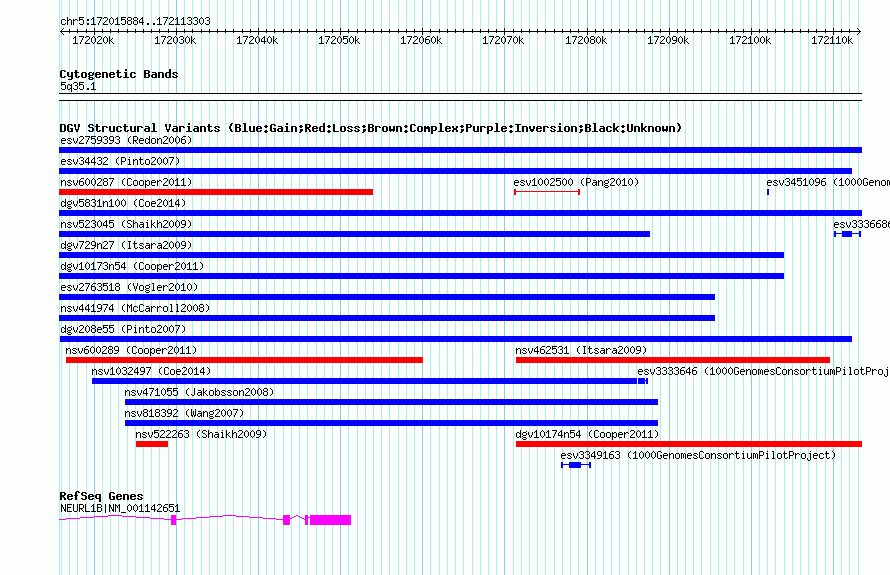Screen dimensions: 890x575
Task: Click the 5q35.1 cytogenetic band bar
Action: tap(460, 97)
